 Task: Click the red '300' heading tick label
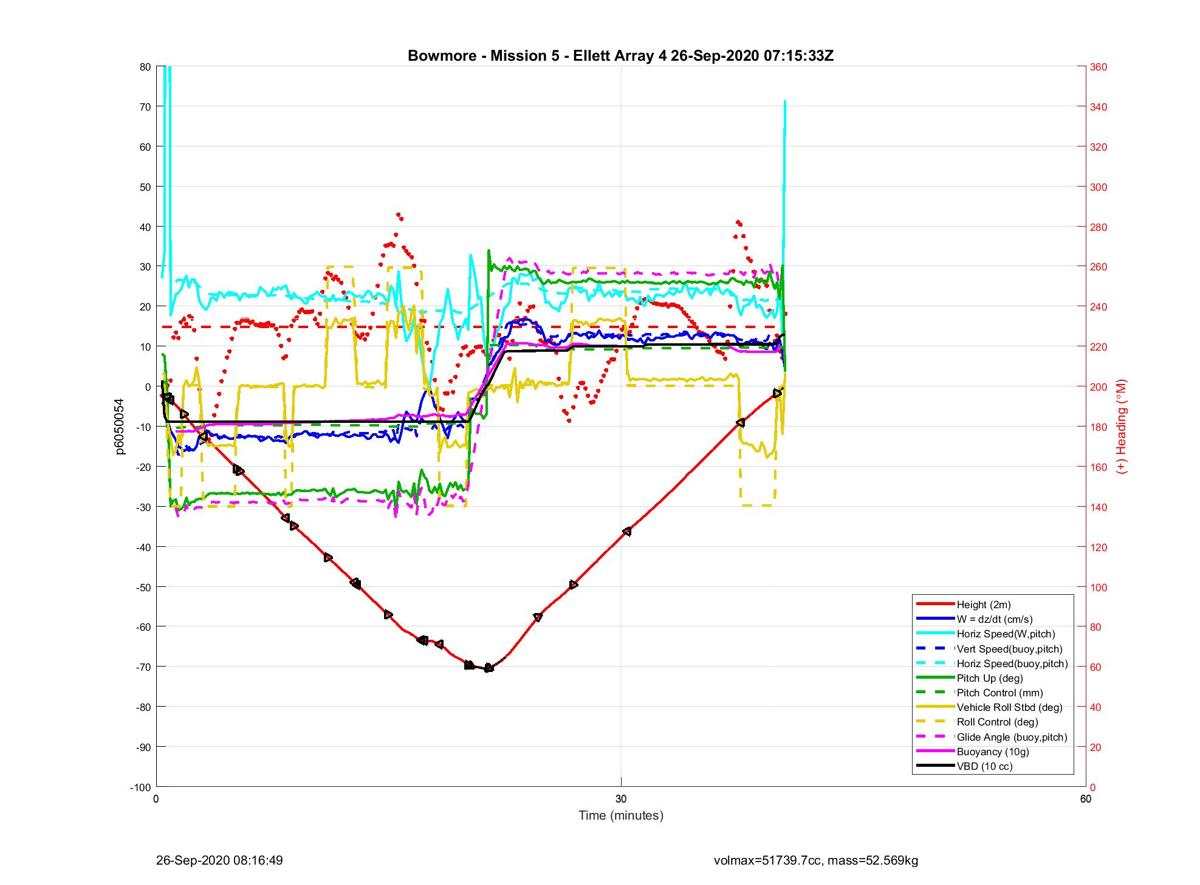coord(1099,187)
